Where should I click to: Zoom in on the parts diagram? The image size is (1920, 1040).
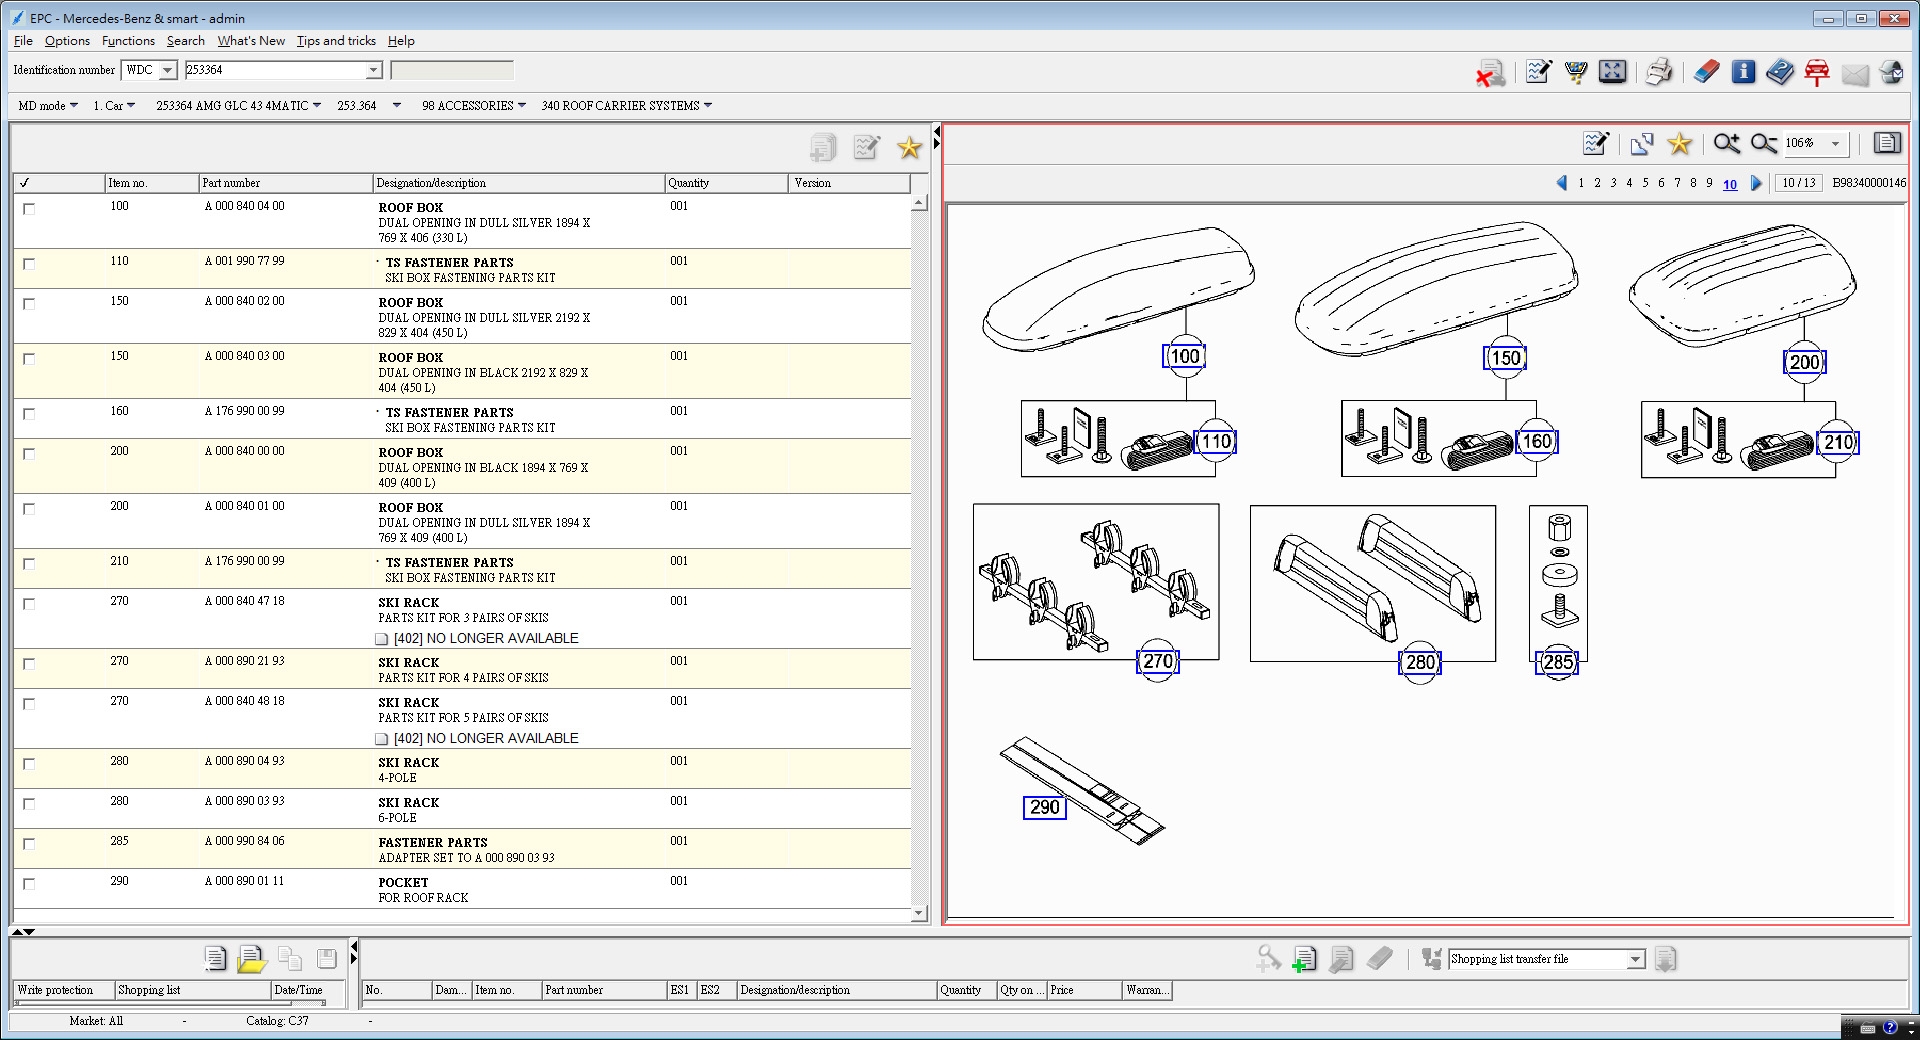pyautogui.click(x=1726, y=144)
